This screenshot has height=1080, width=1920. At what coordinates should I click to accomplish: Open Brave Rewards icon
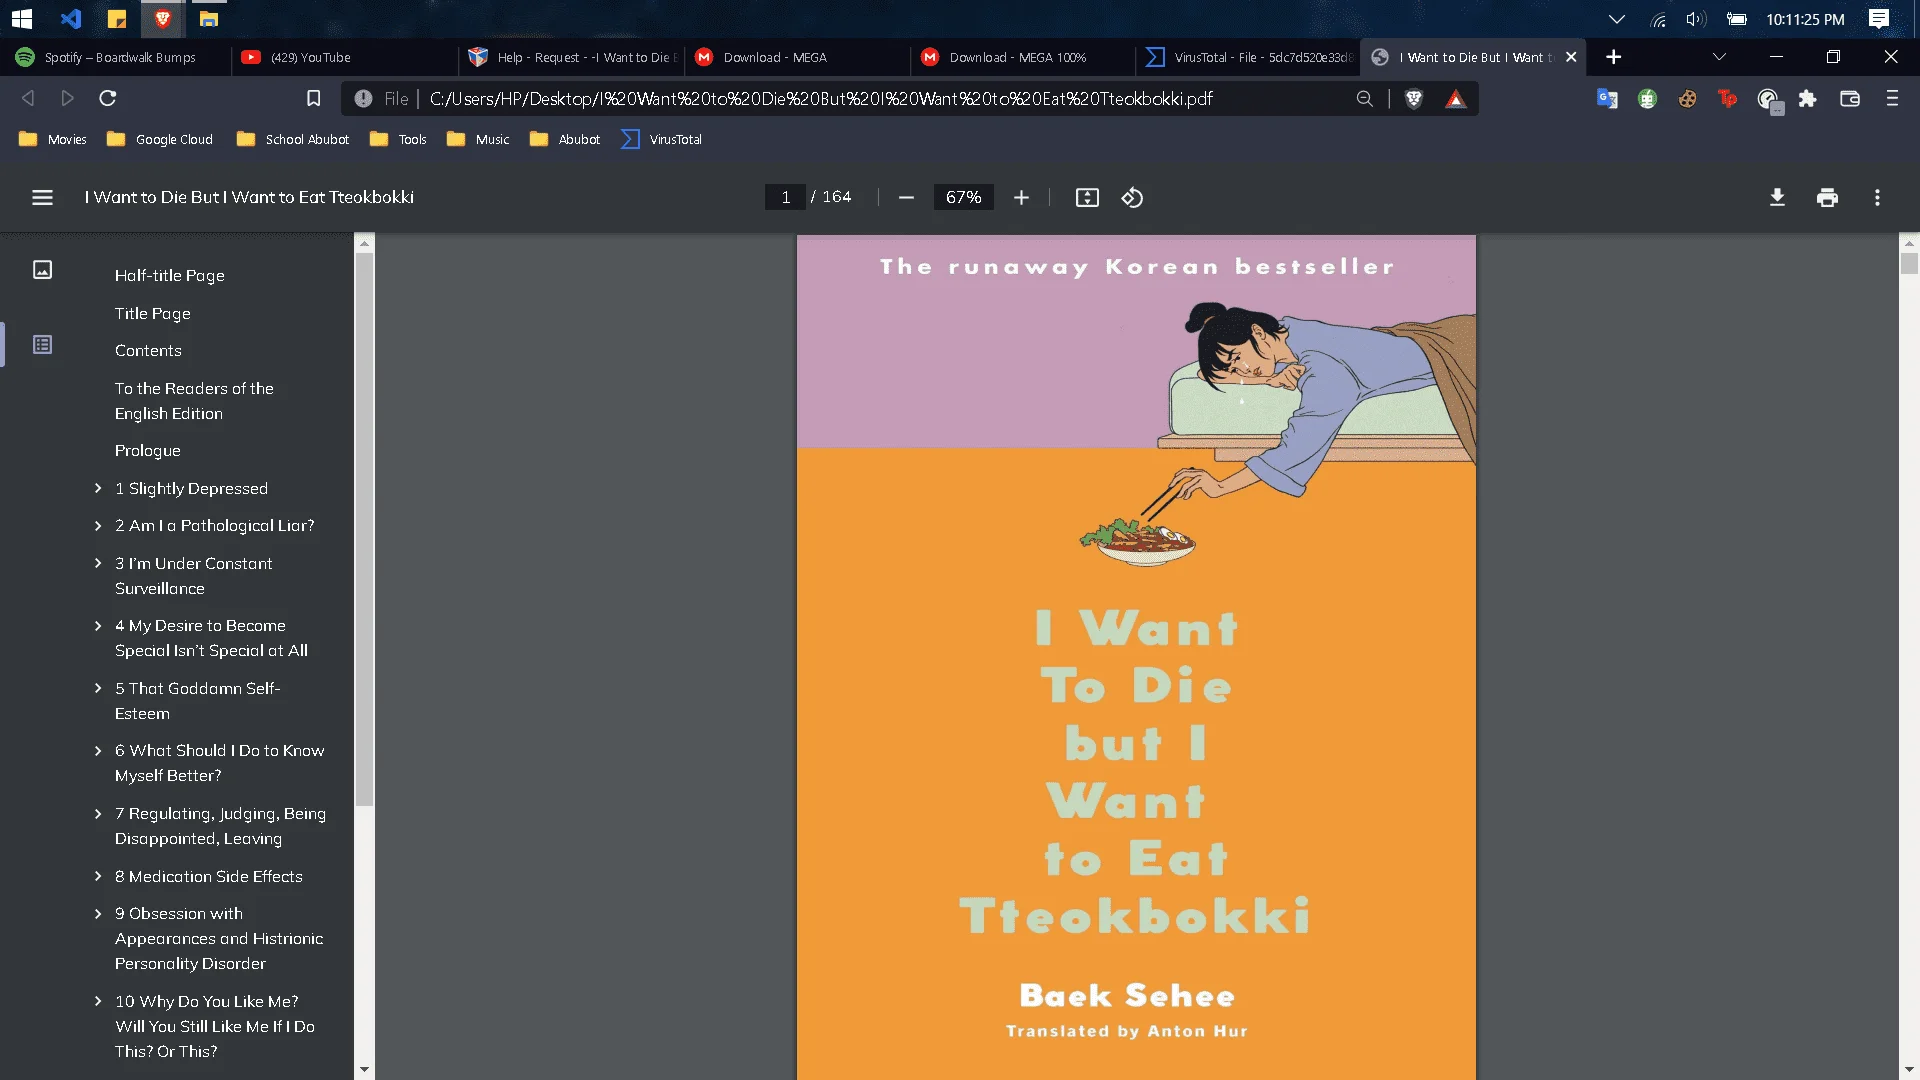click(x=1456, y=98)
